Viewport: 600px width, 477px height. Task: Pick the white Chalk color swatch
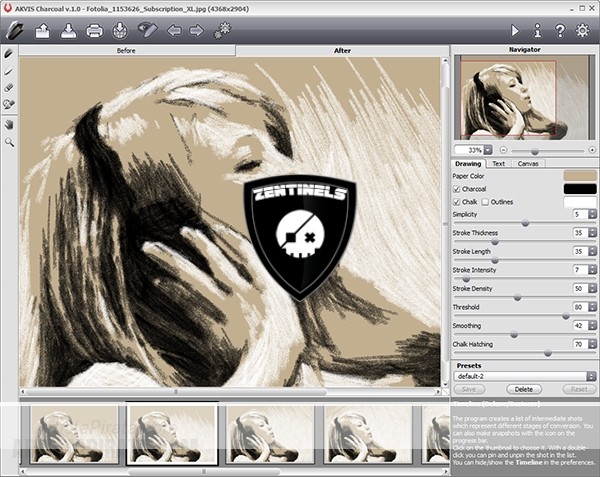pyautogui.click(x=580, y=202)
